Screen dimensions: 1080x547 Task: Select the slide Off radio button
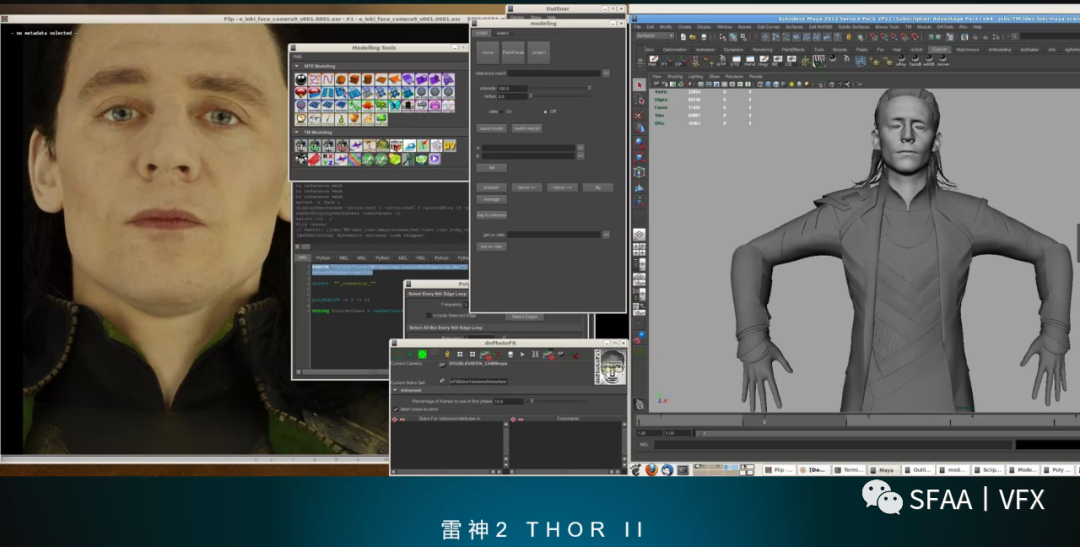pyautogui.click(x=545, y=111)
